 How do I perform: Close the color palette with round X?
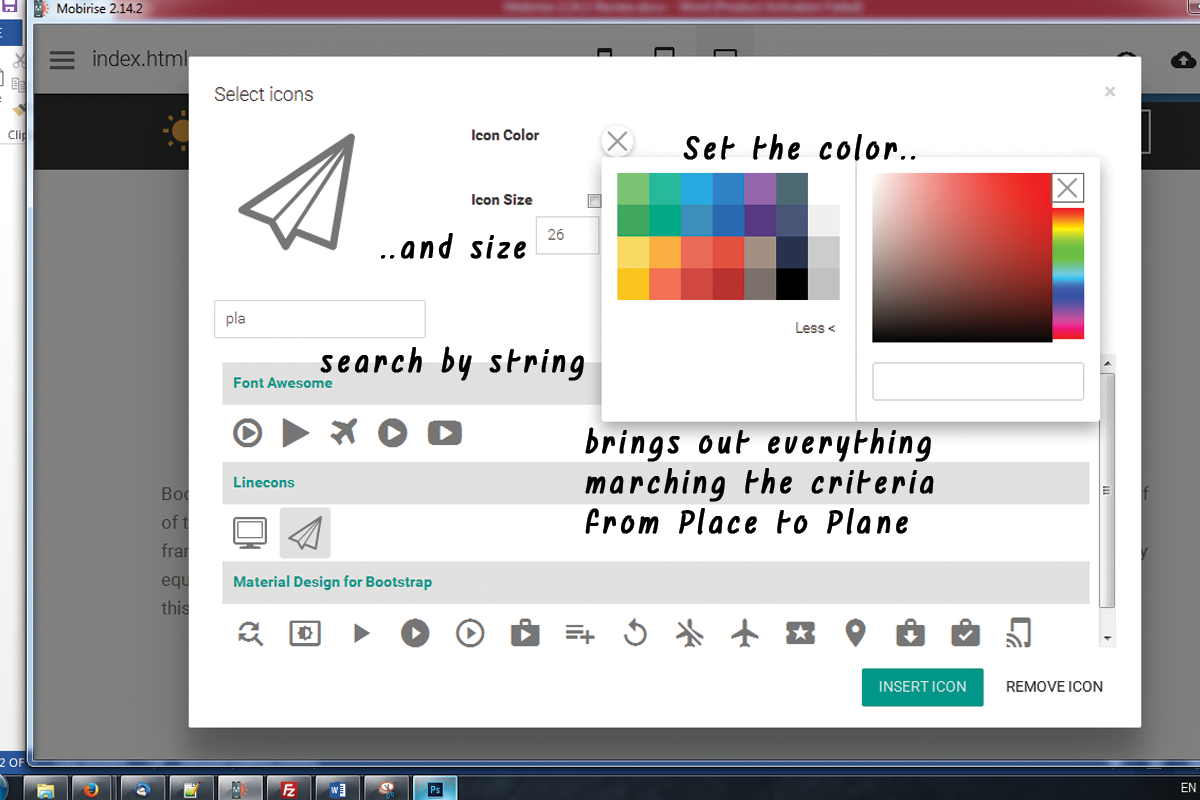click(x=618, y=142)
